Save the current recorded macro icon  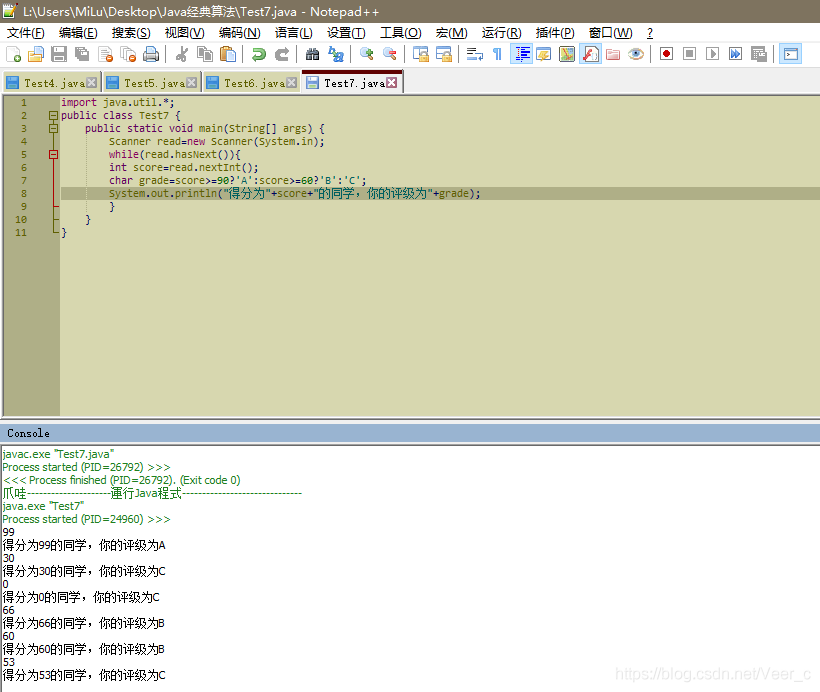[758, 54]
